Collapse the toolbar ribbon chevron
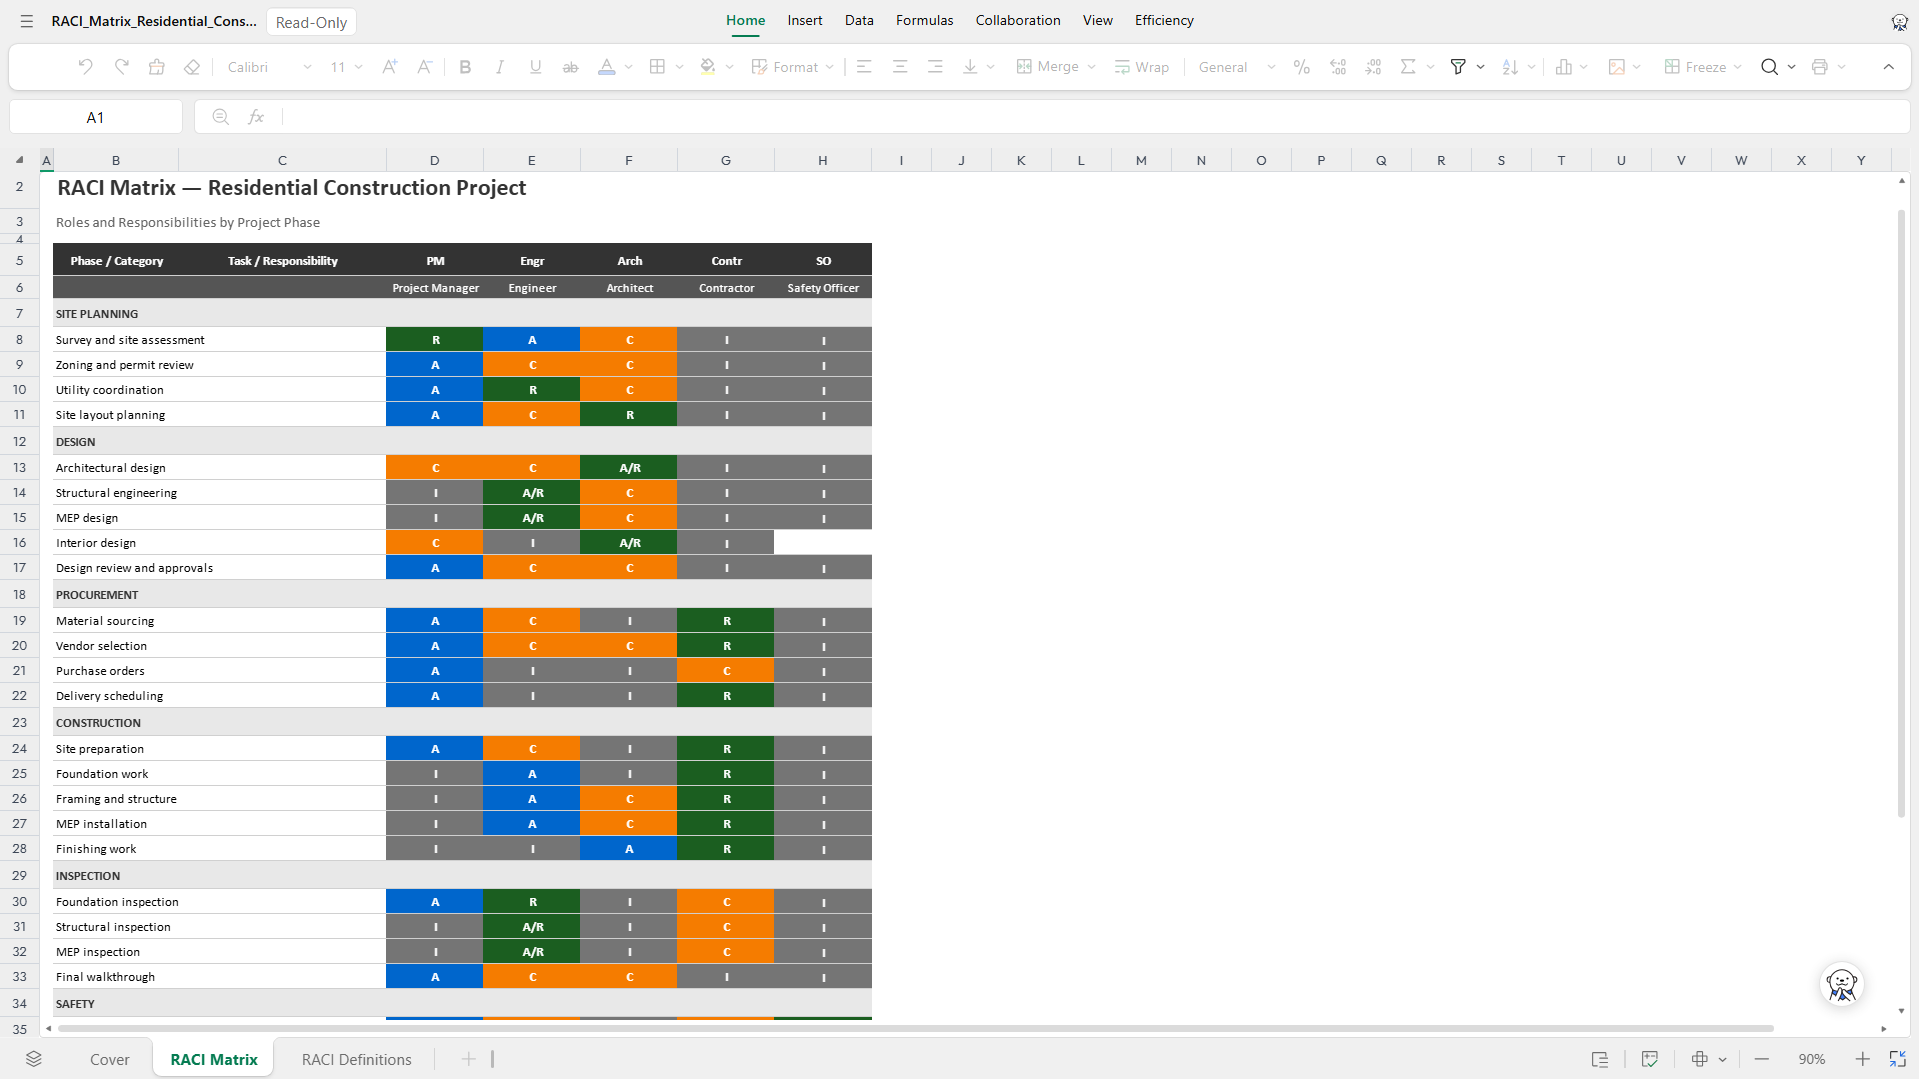Screen dimensions: 1919x1079 [x=1888, y=67]
